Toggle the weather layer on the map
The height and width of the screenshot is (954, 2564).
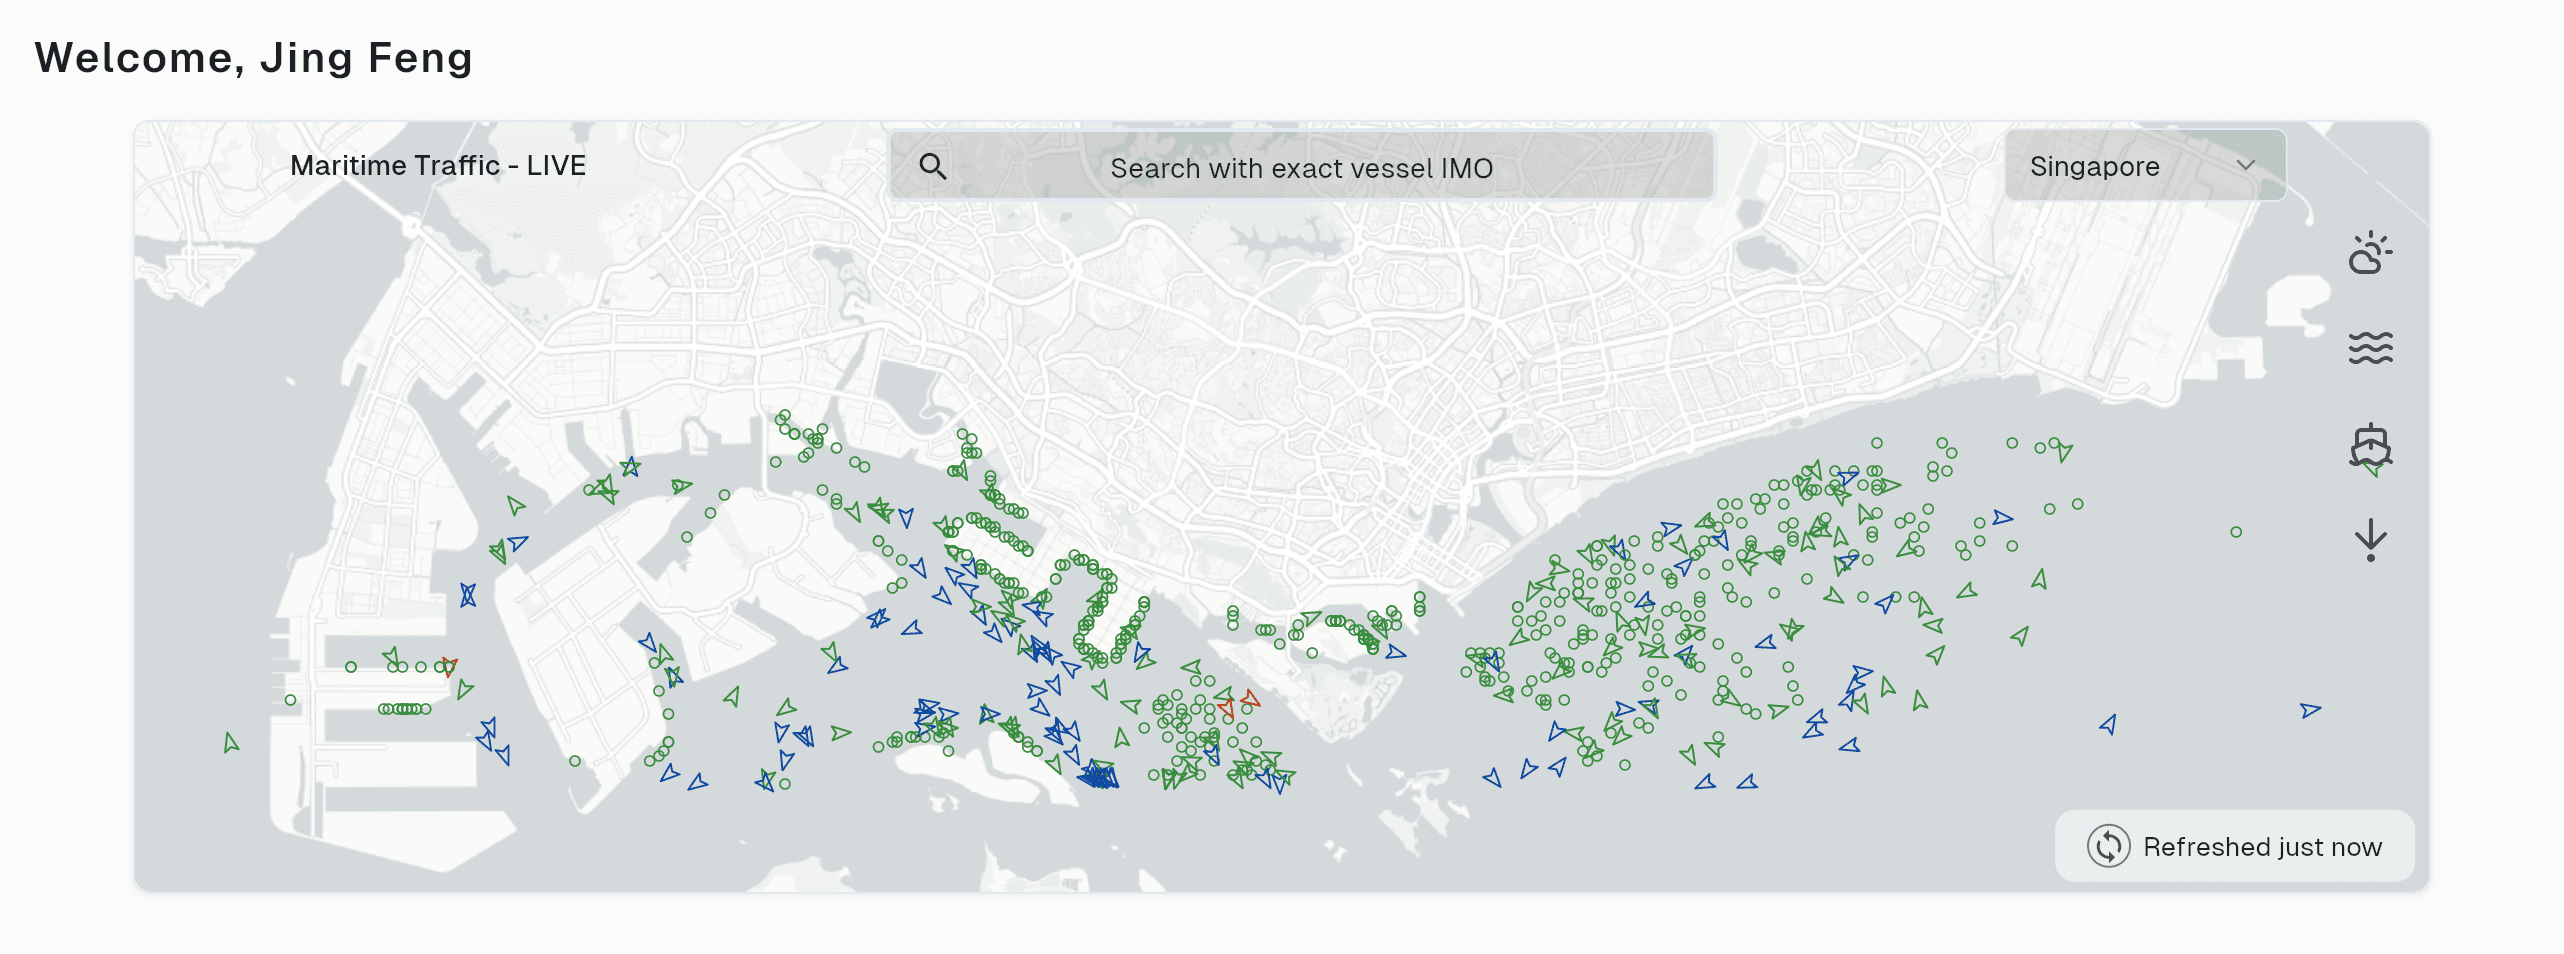coord(2372,255)
